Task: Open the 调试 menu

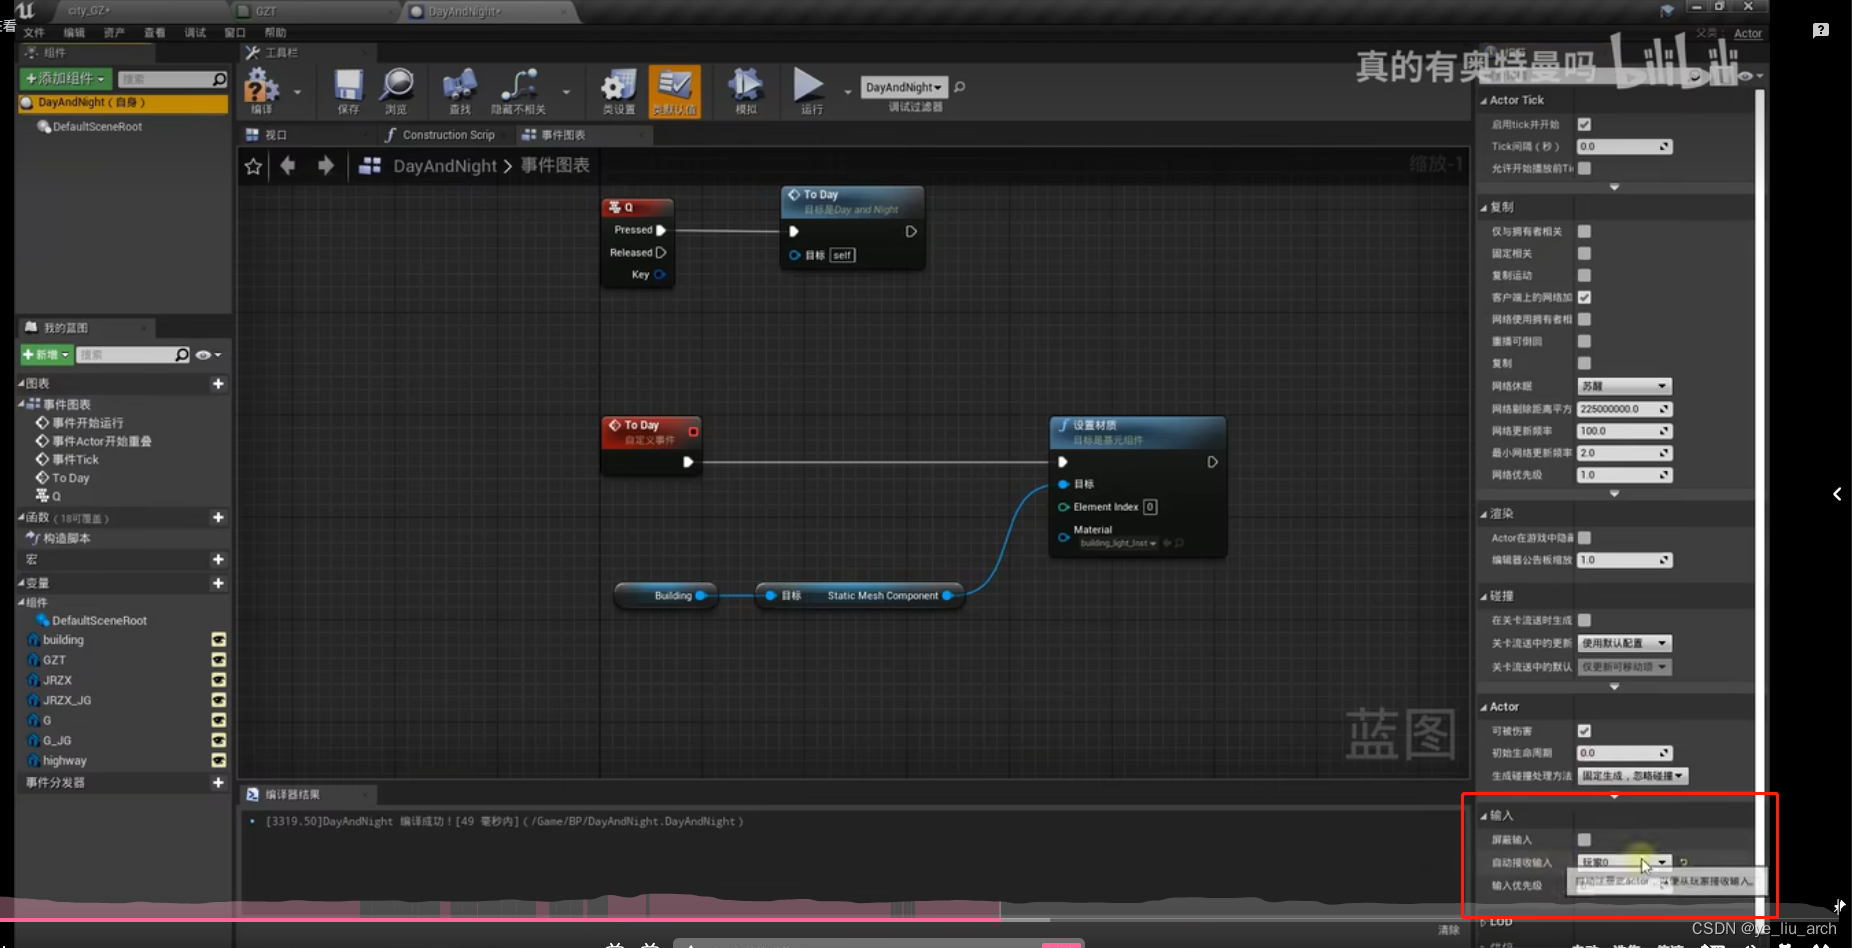Action: pos(195,33)
